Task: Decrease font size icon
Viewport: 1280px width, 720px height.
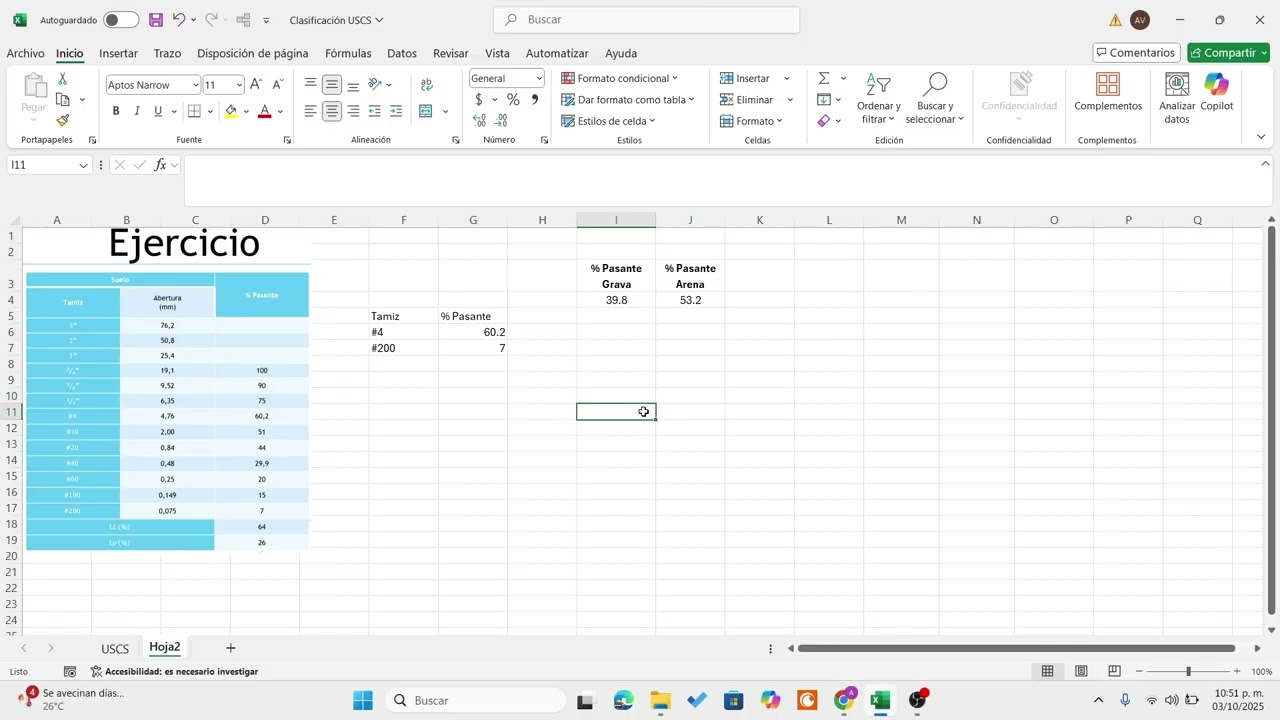Action: point(278,85)
